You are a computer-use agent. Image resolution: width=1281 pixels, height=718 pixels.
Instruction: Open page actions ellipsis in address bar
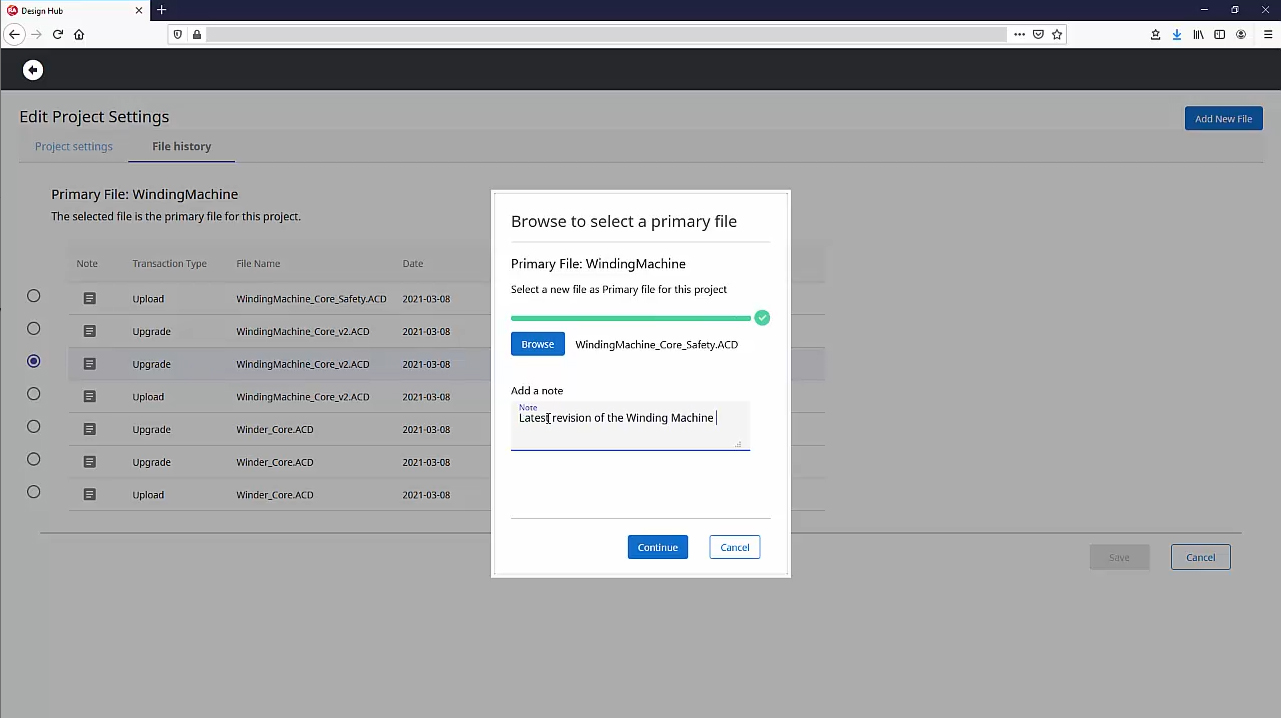coord(1019,34)
